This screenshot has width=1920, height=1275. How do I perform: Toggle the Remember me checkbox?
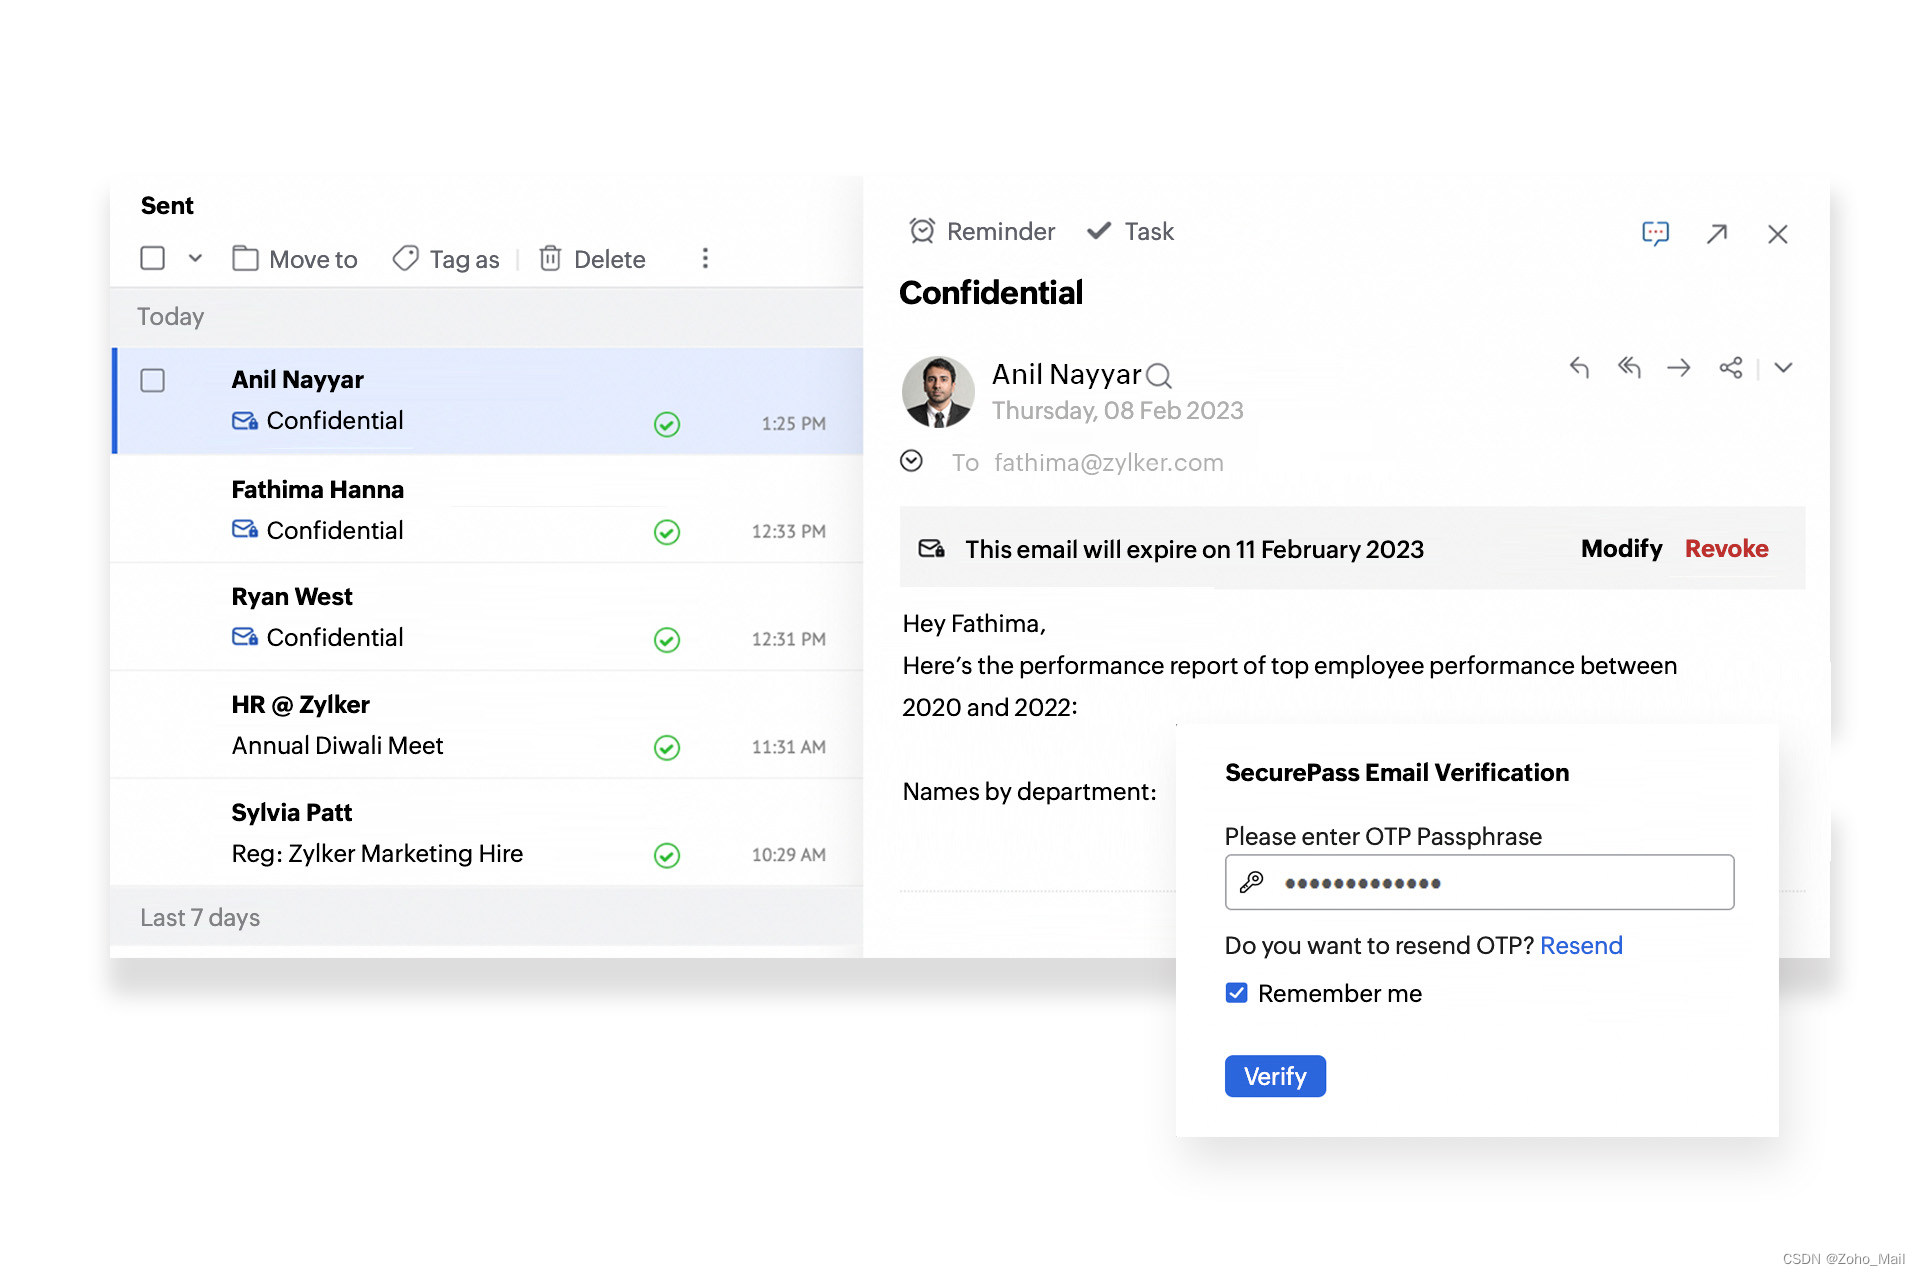point(1237,993)
